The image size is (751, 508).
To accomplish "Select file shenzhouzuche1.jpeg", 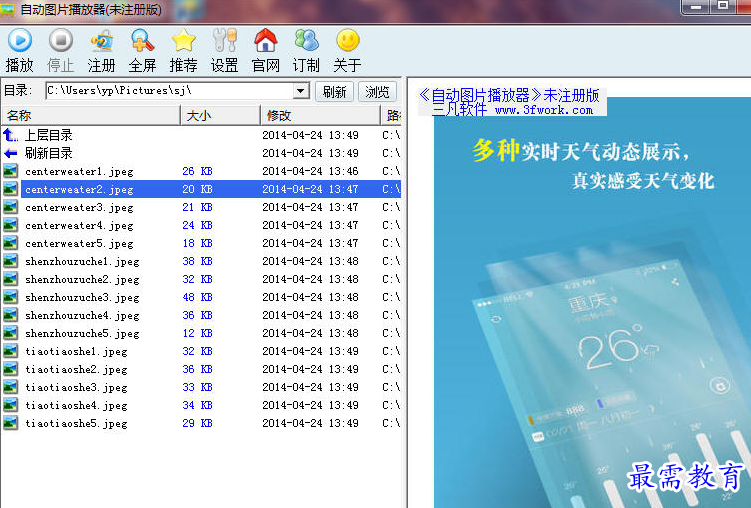I will pyautogui.click(x=82, y=261).
